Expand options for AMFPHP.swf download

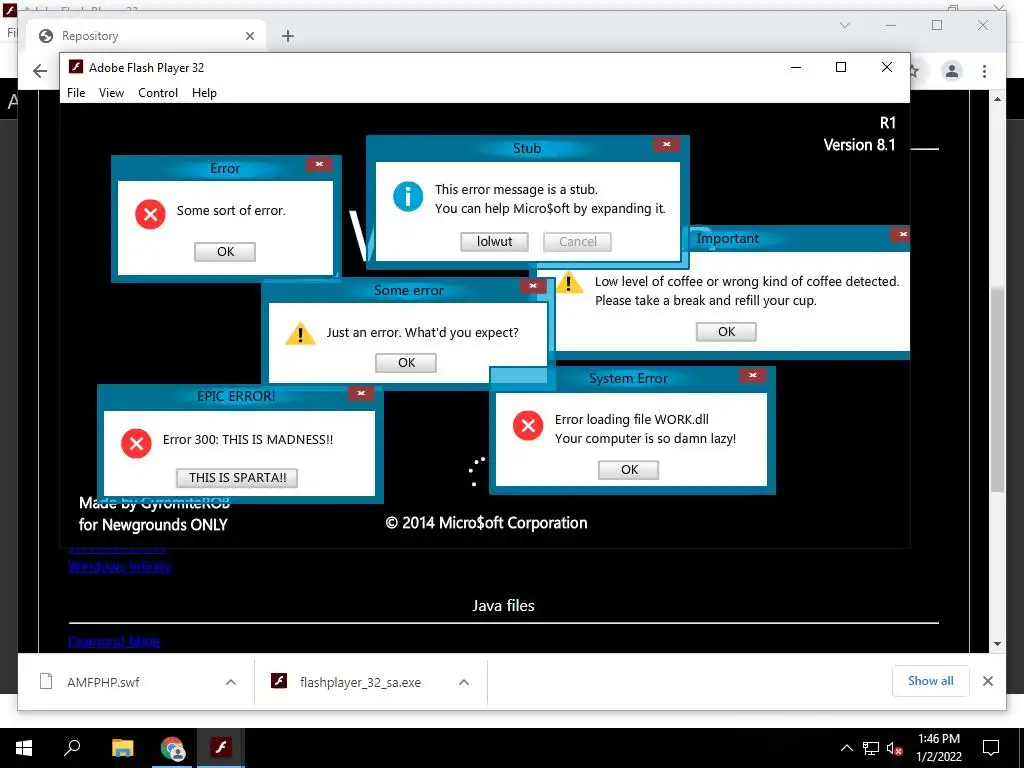click(x=231, y=682)
